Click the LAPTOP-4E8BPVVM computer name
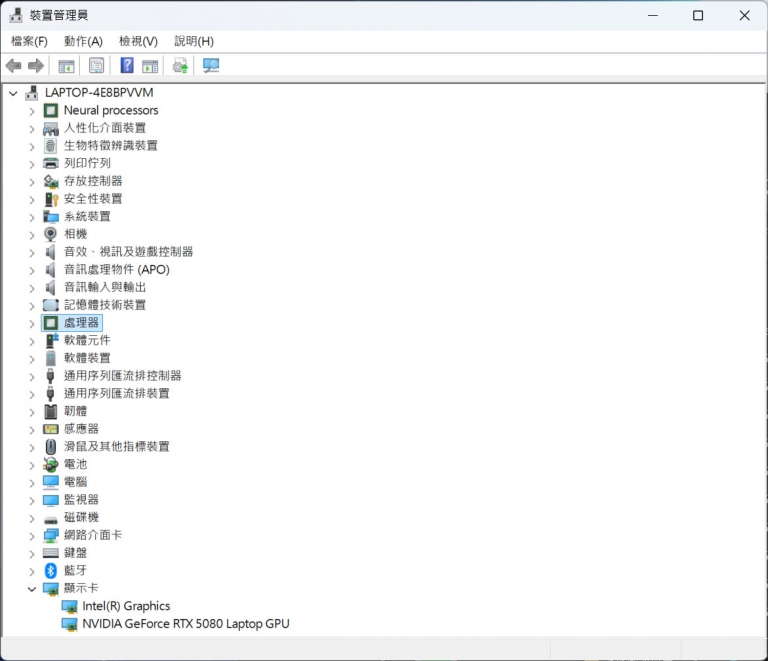This screenshot has height=661, width=768. 99,93
